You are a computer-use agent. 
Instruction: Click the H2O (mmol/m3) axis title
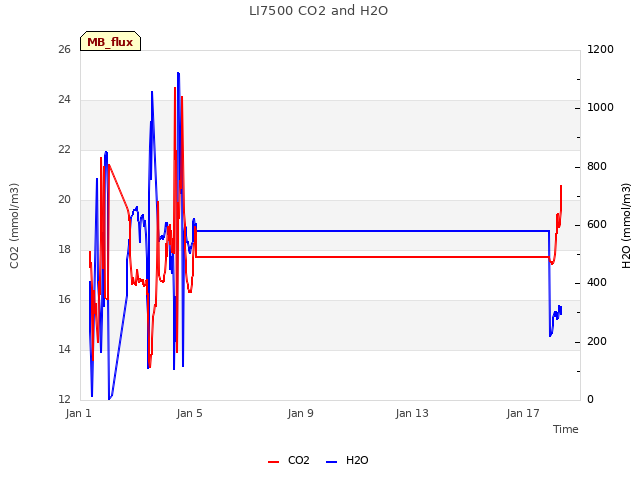[x=626, y=226]
